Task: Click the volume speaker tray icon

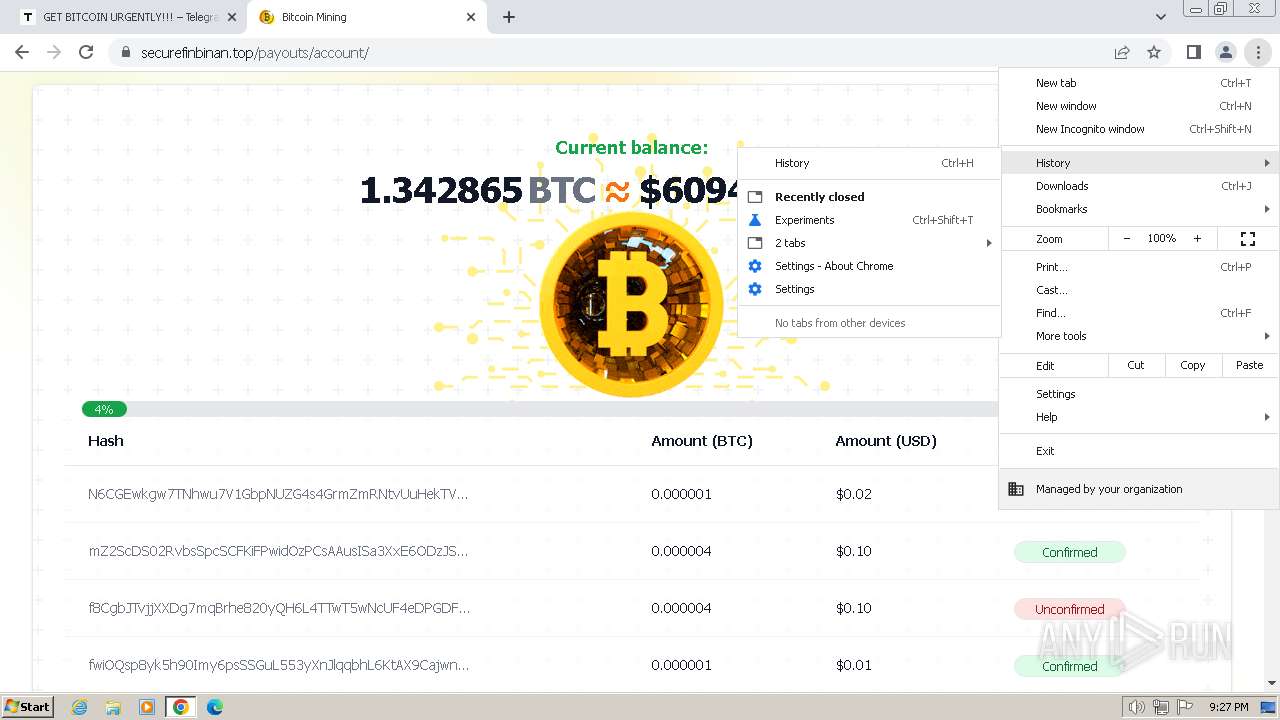Action: (x=1137, y=707)
